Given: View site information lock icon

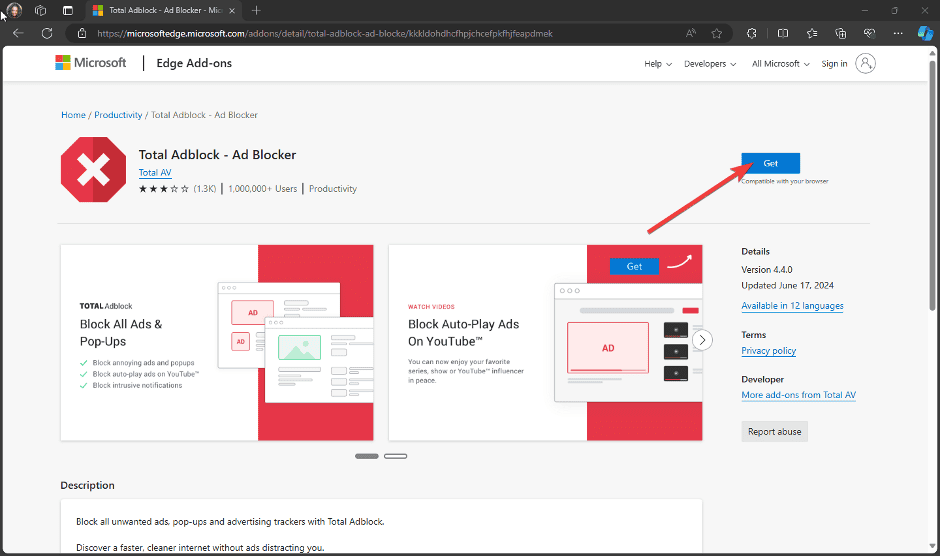Looking at the screenshot, I should (x=82, y=34).
